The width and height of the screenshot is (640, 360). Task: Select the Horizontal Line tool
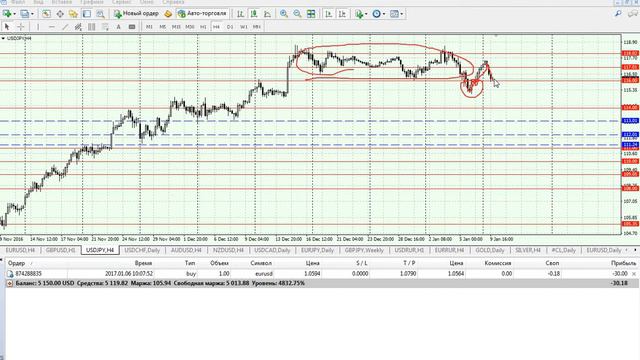[x=51, y=27]
